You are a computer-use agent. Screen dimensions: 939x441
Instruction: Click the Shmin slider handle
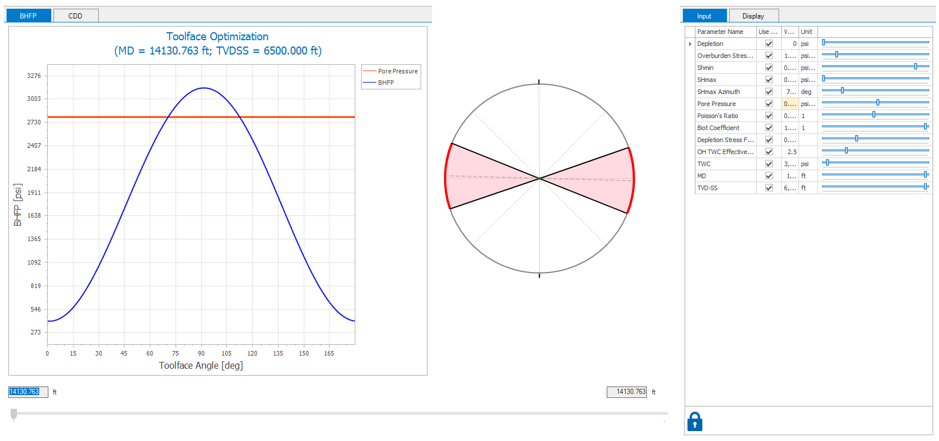(x=915, y=67)
